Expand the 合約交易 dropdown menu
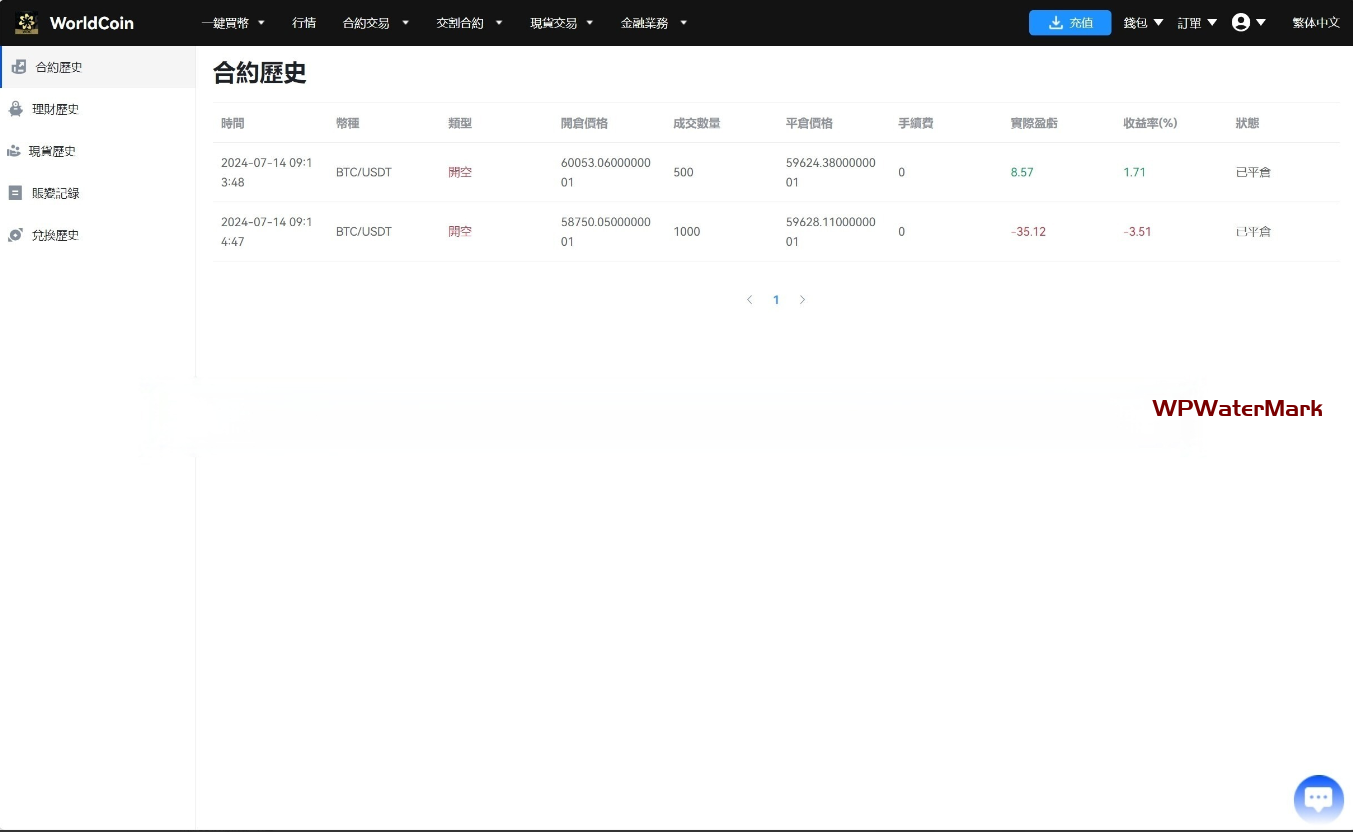The height and width of the screenshot is (832, 1353). tap(375, 22)
